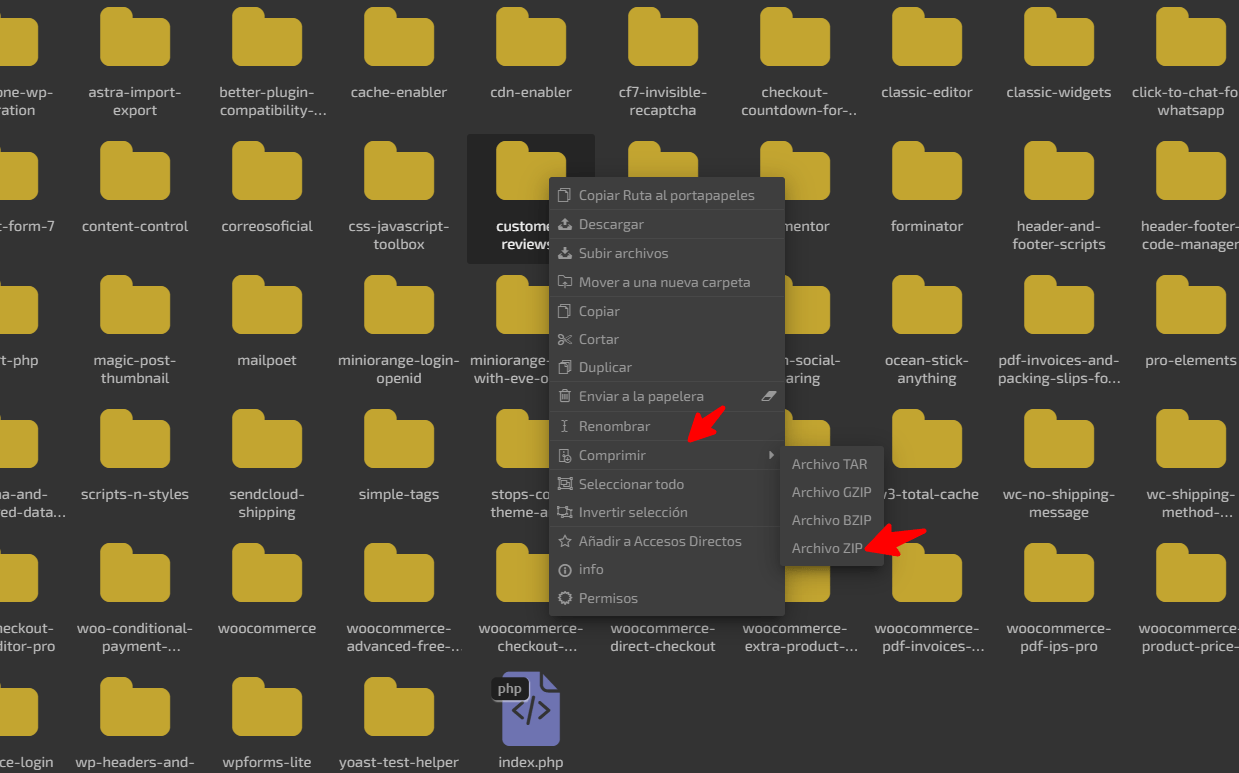The width and height of the screenshot is (1239, 773).
Task: Click the duplicate icon beside Duplicar
Action: click(x=565, y=367)
